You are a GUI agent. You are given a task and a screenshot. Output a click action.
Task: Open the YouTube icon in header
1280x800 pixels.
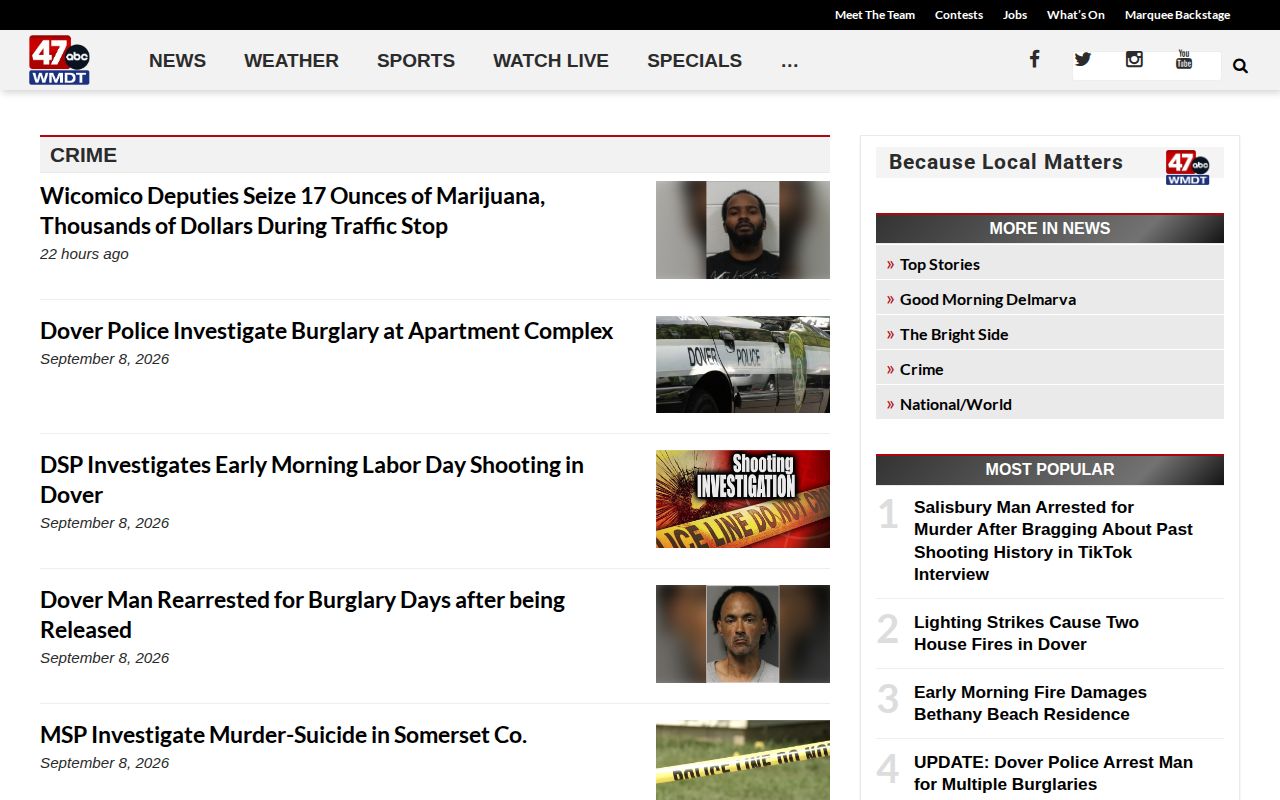tap(1184, 59)
